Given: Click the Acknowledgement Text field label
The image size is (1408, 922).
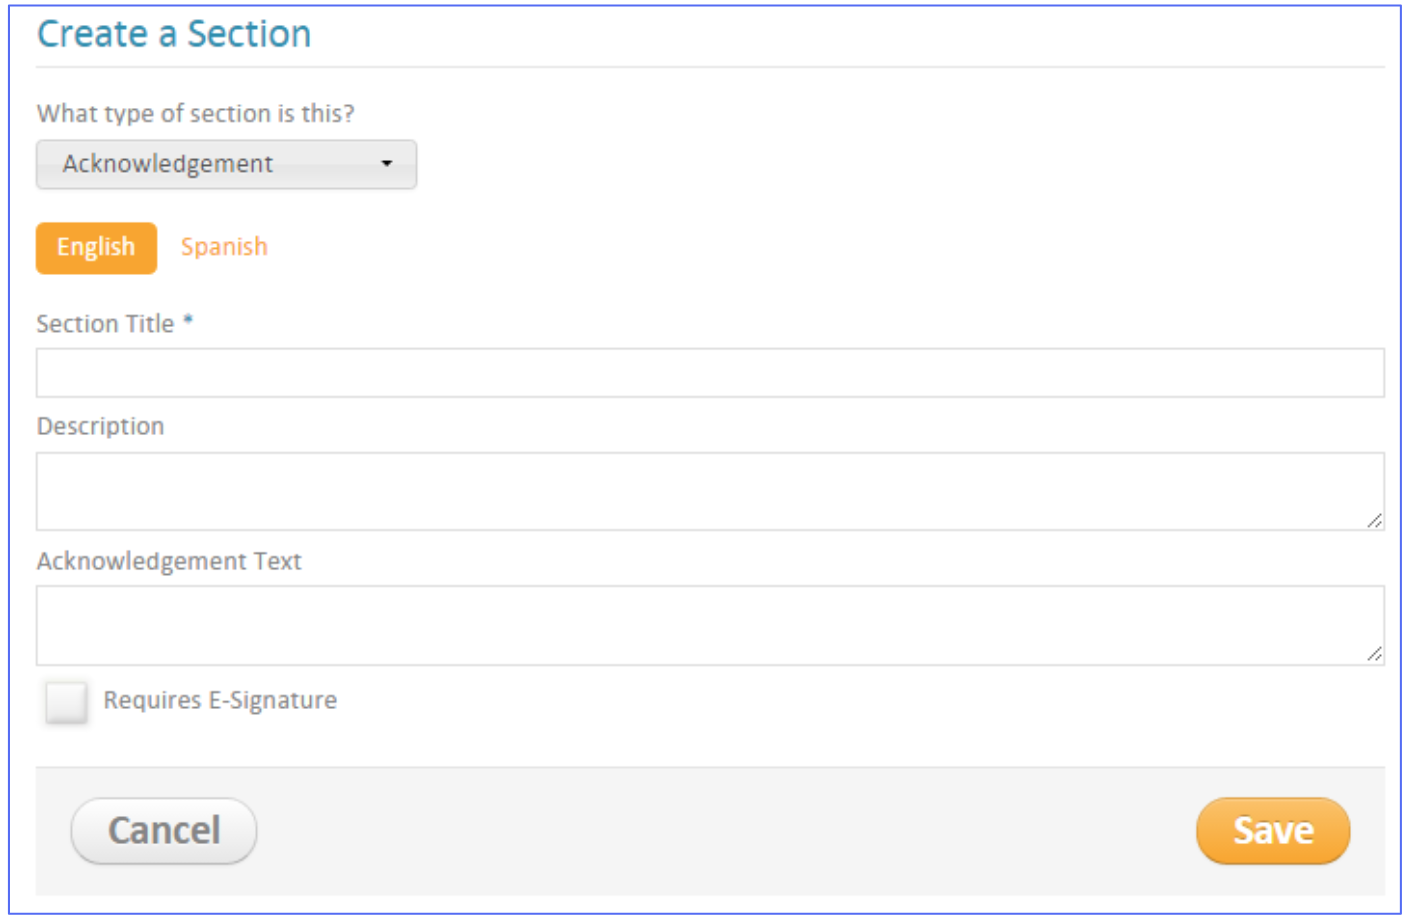Looking at the screenshot, I should tap(169, 561).
